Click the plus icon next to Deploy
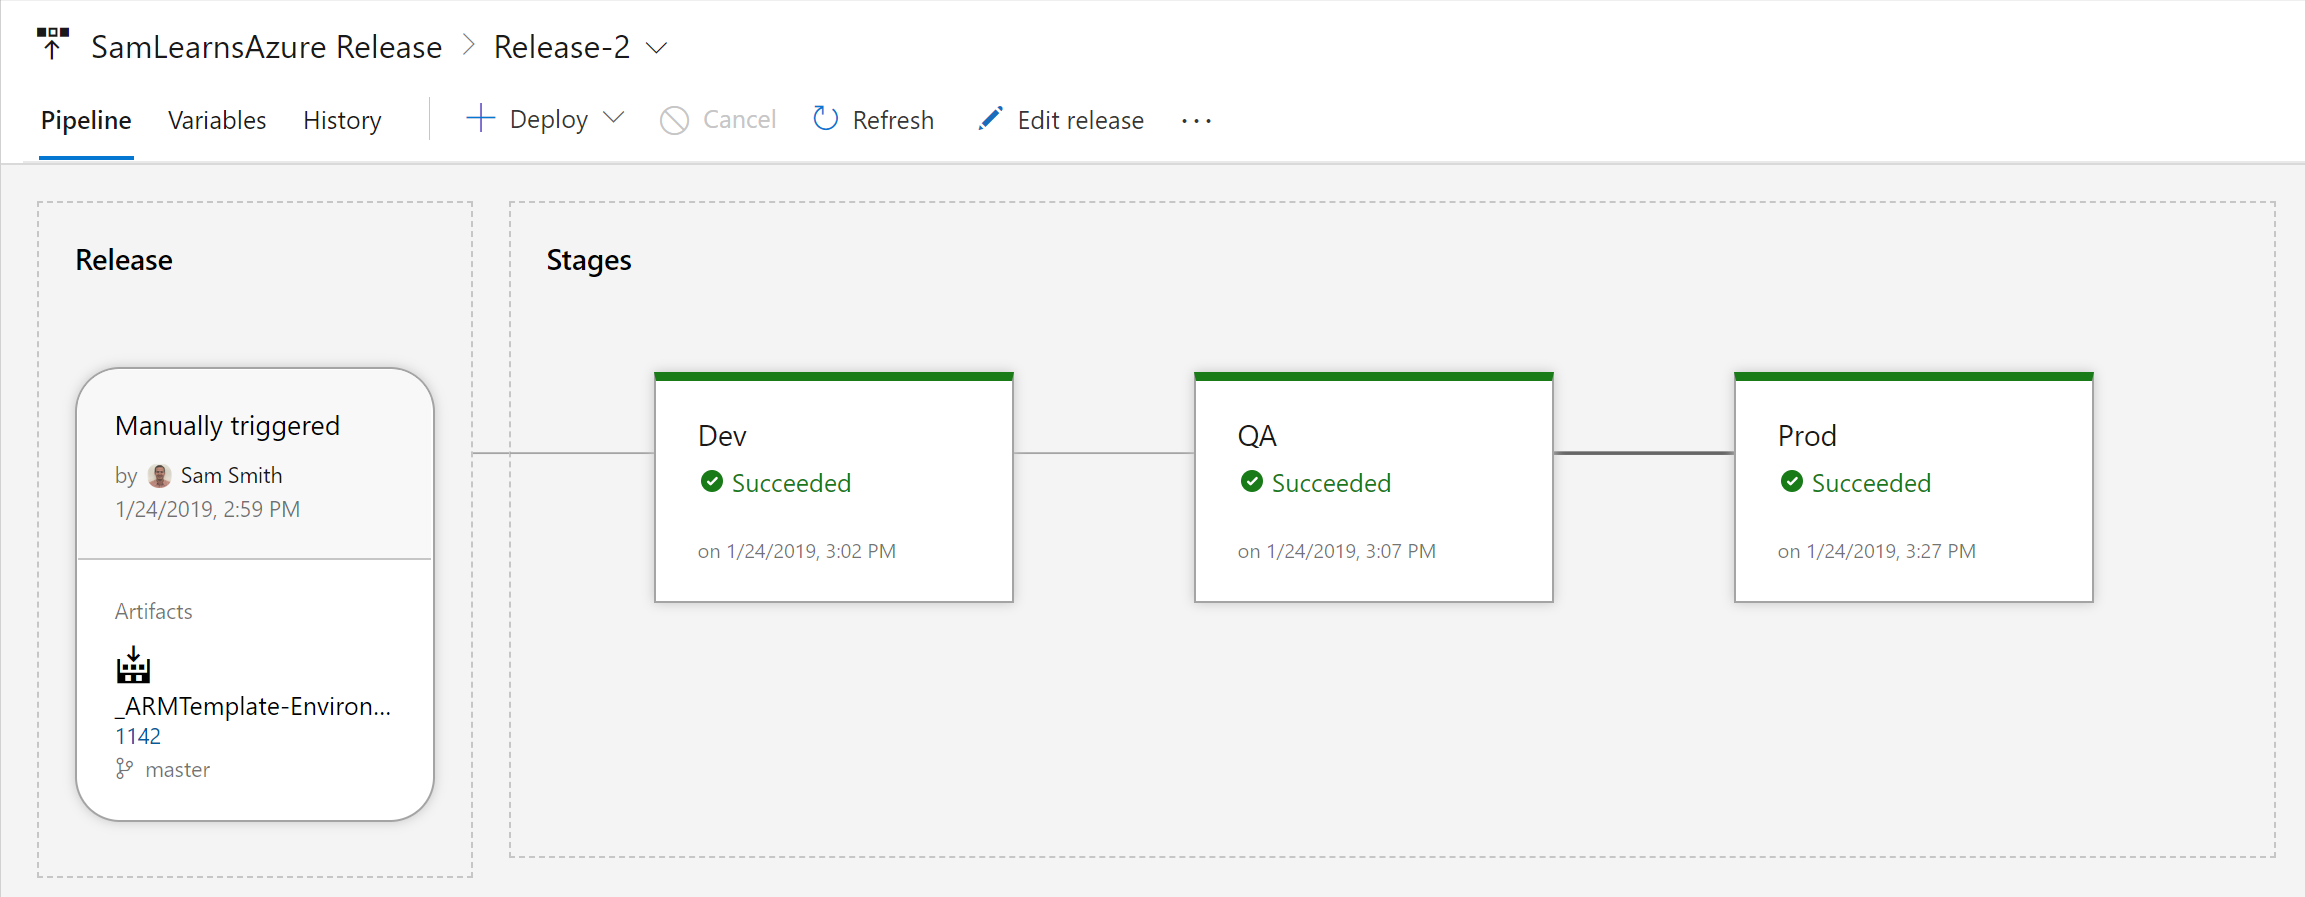 point(480,119)
